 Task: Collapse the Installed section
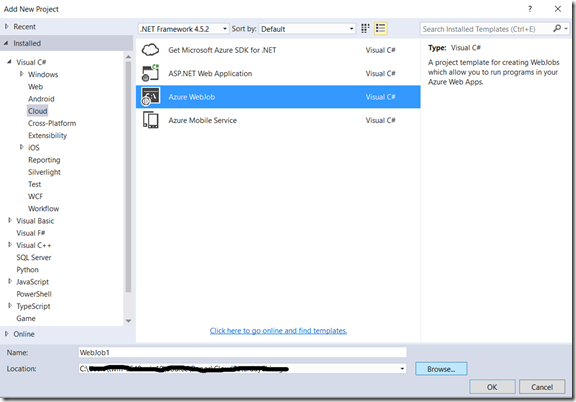[x=6, y=43]
